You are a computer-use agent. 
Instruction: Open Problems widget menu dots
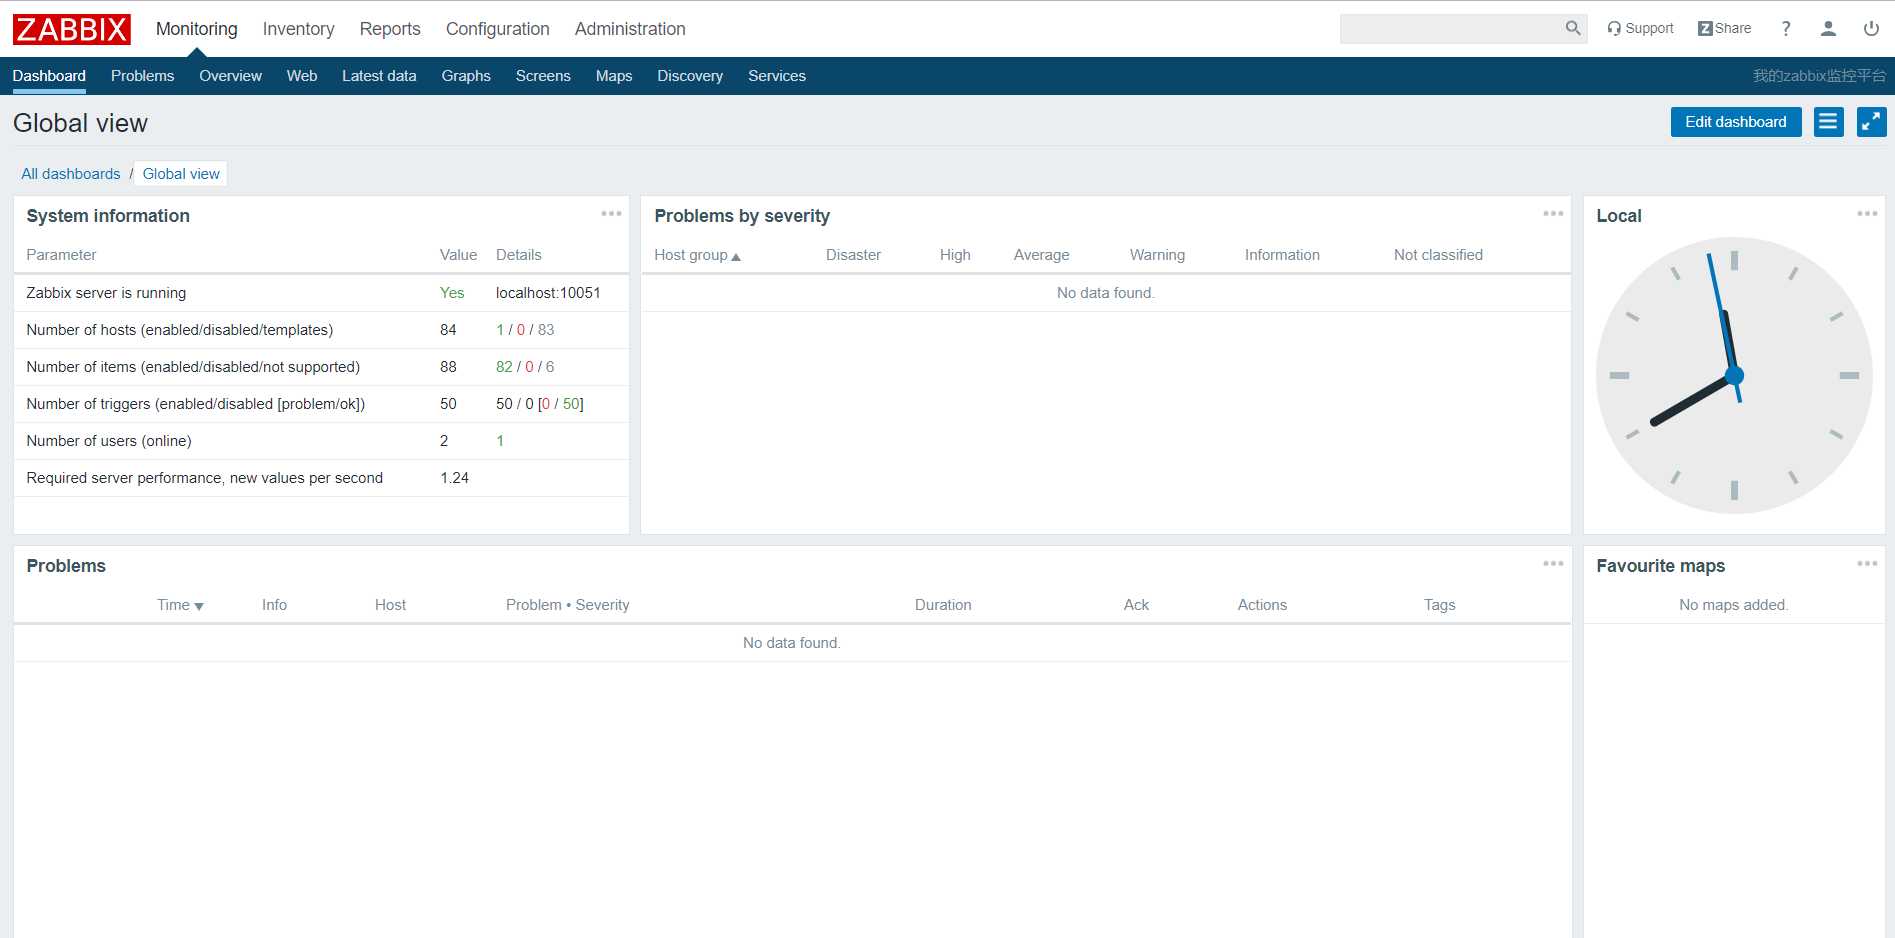(x=1553, y=564)
